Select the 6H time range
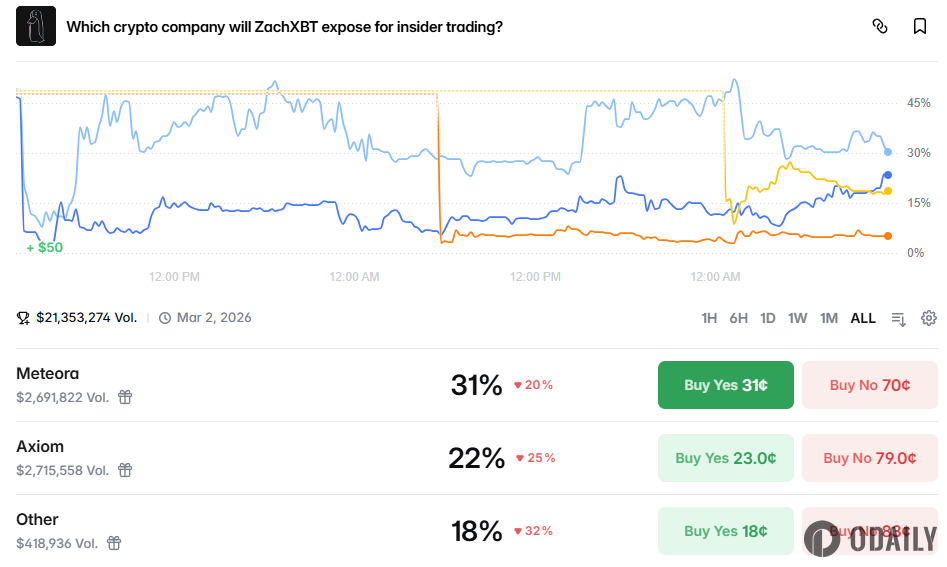 738,318
